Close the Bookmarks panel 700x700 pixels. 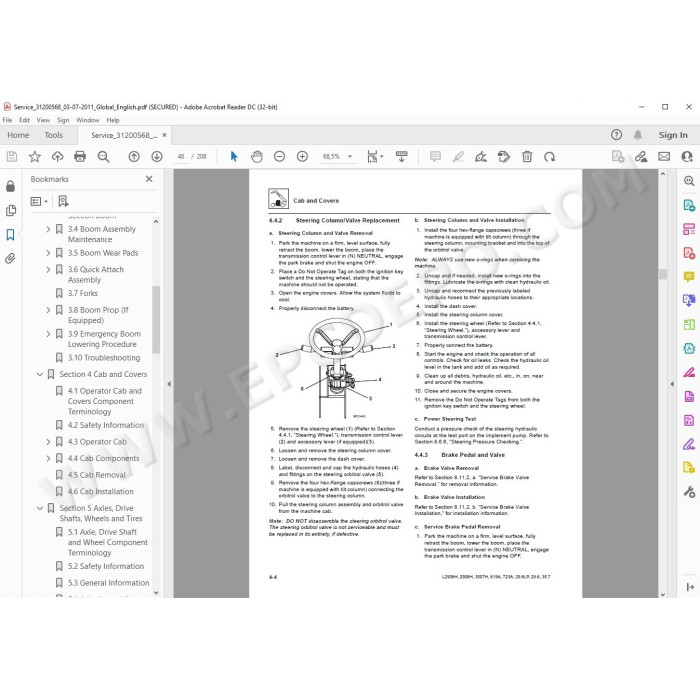tap(149, 179)
